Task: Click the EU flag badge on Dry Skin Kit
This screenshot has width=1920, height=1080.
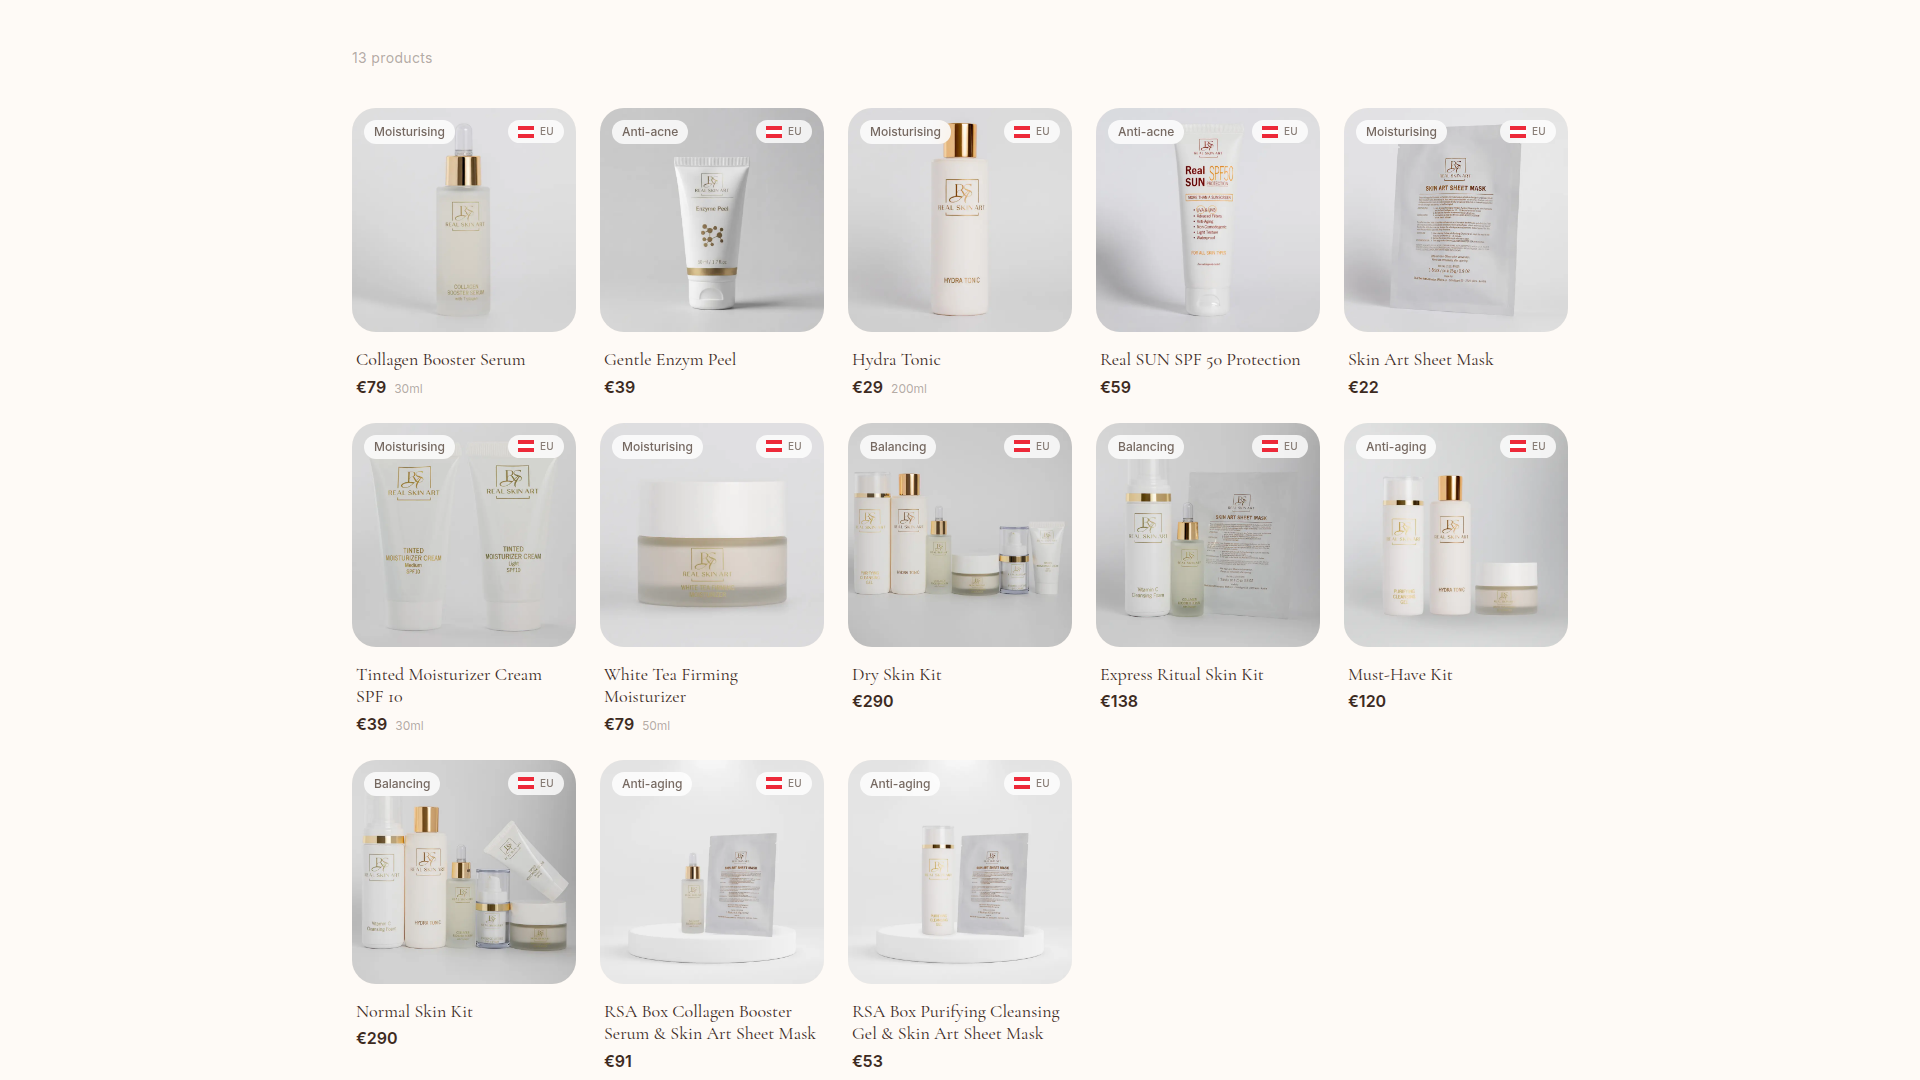Action: [1032, 447]
